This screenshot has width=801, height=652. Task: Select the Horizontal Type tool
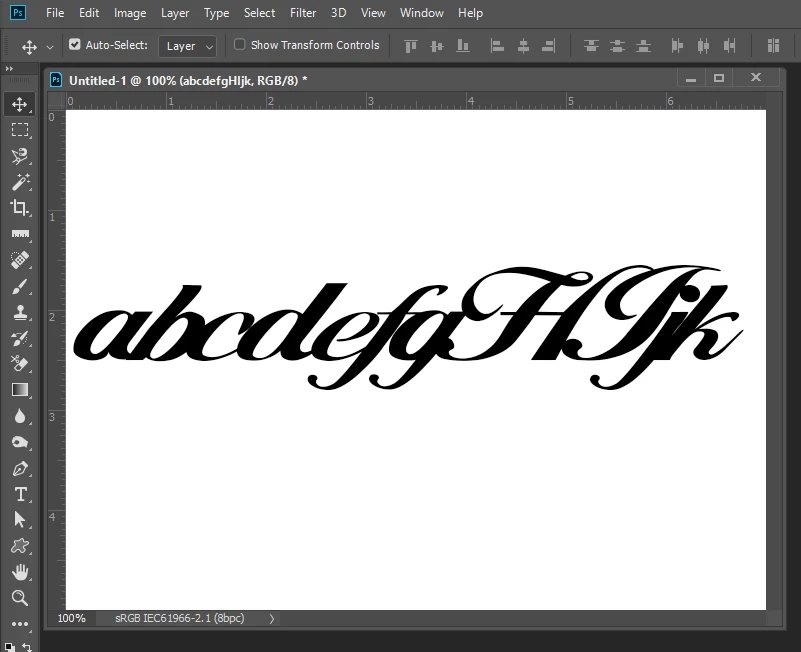point(20,494)
